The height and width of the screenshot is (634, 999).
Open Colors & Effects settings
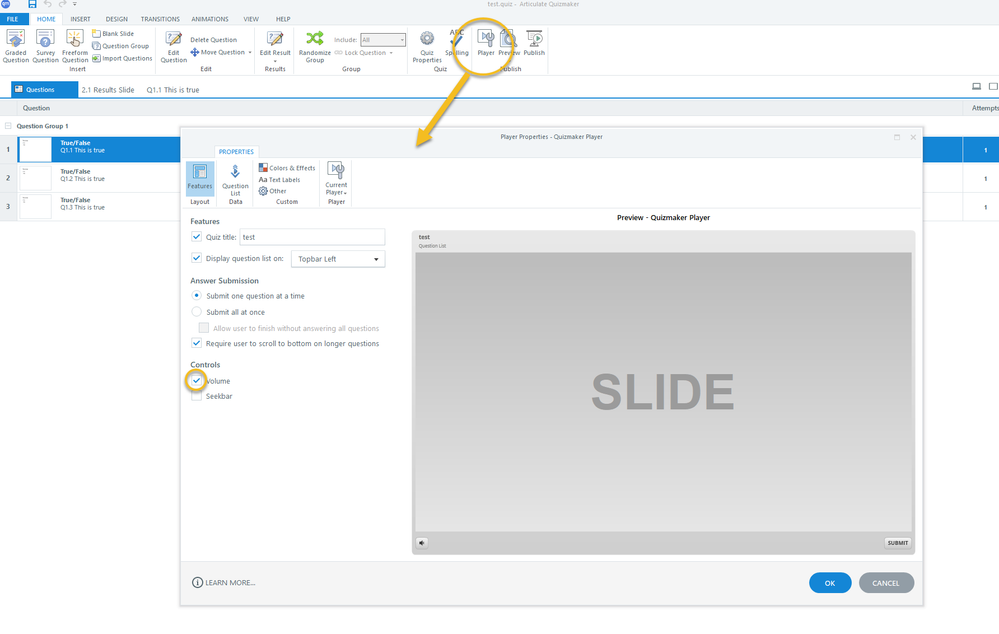tap(287, 168)
